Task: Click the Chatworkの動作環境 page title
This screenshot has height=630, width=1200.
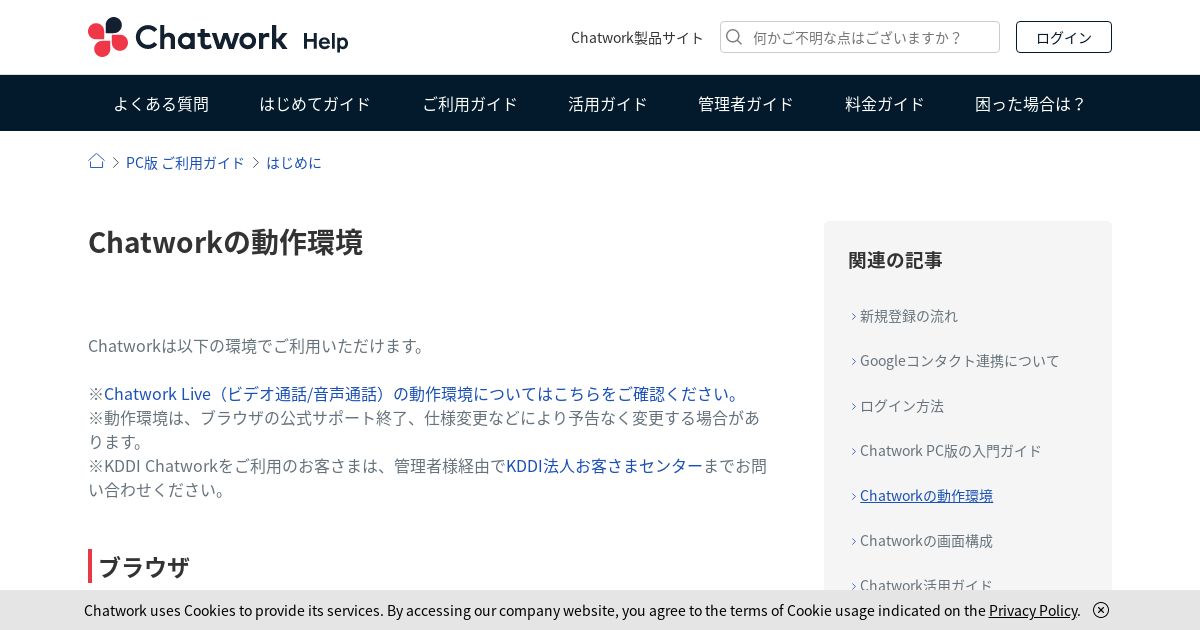Action: [225, 242]
